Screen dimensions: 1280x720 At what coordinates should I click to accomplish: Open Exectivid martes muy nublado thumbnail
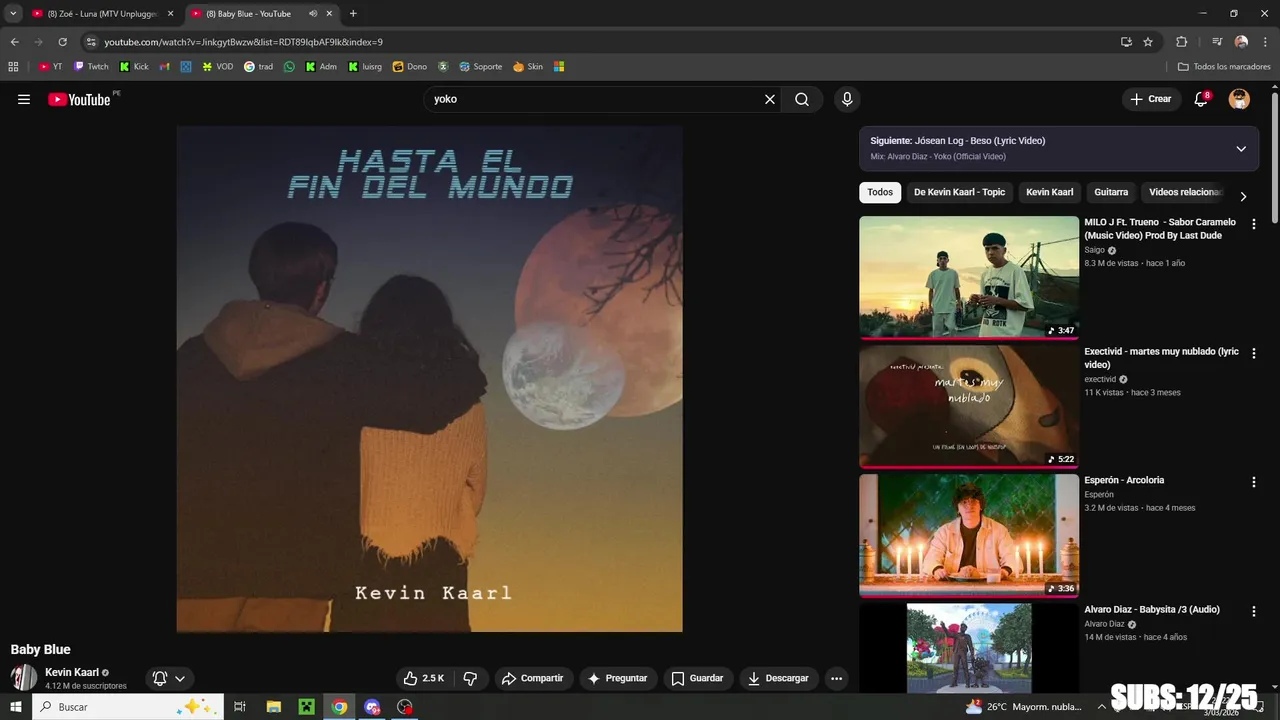969,407
